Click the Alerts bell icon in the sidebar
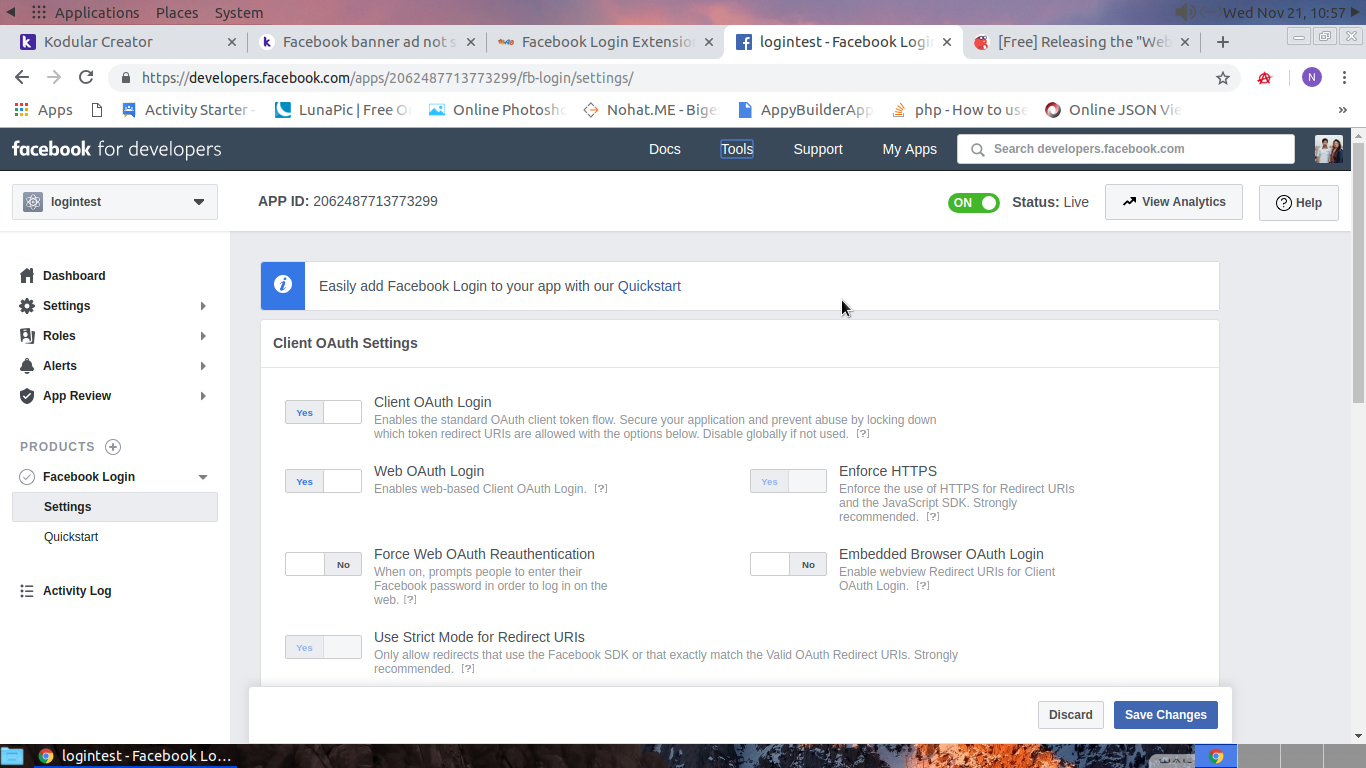The height and width of the screenshot is (768, 1366). (27, 365)
